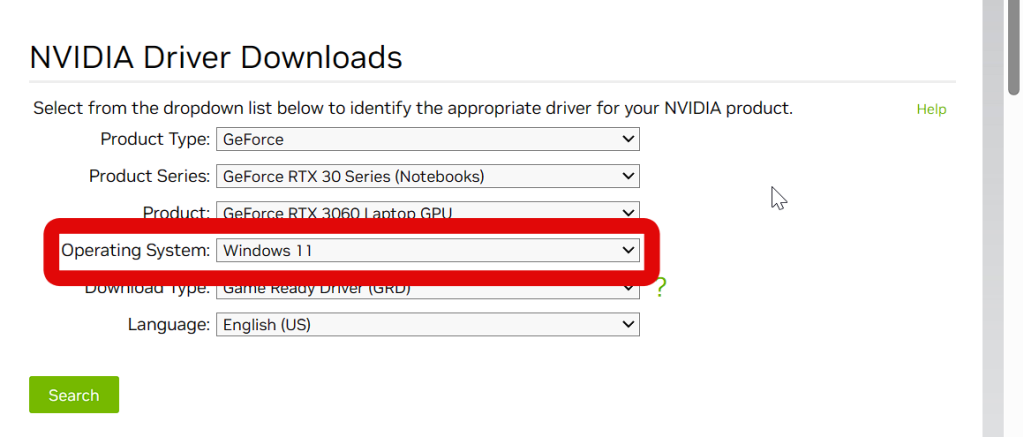
Task: Click the "Operating System:" field label
Action: pos(136,250)
